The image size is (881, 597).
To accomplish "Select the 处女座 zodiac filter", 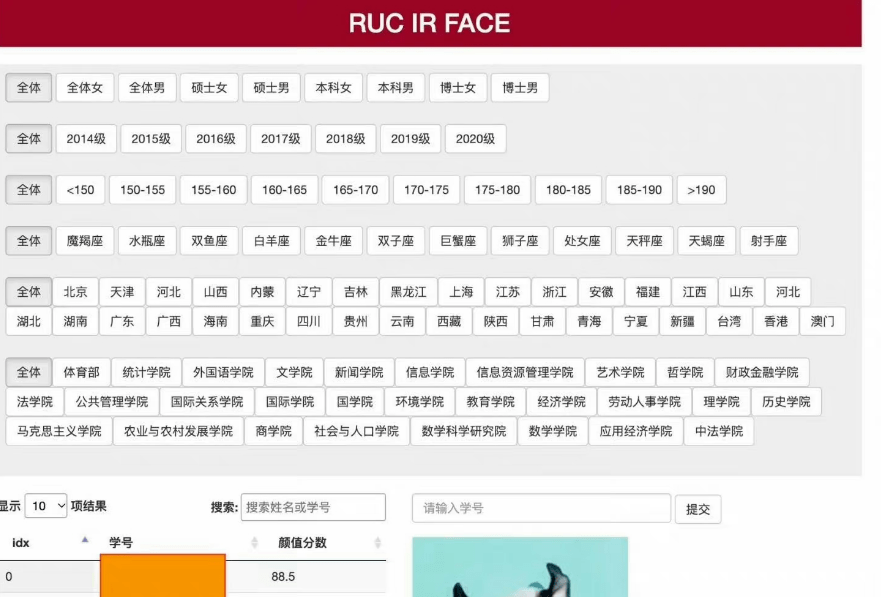I will tap(582, 241).
